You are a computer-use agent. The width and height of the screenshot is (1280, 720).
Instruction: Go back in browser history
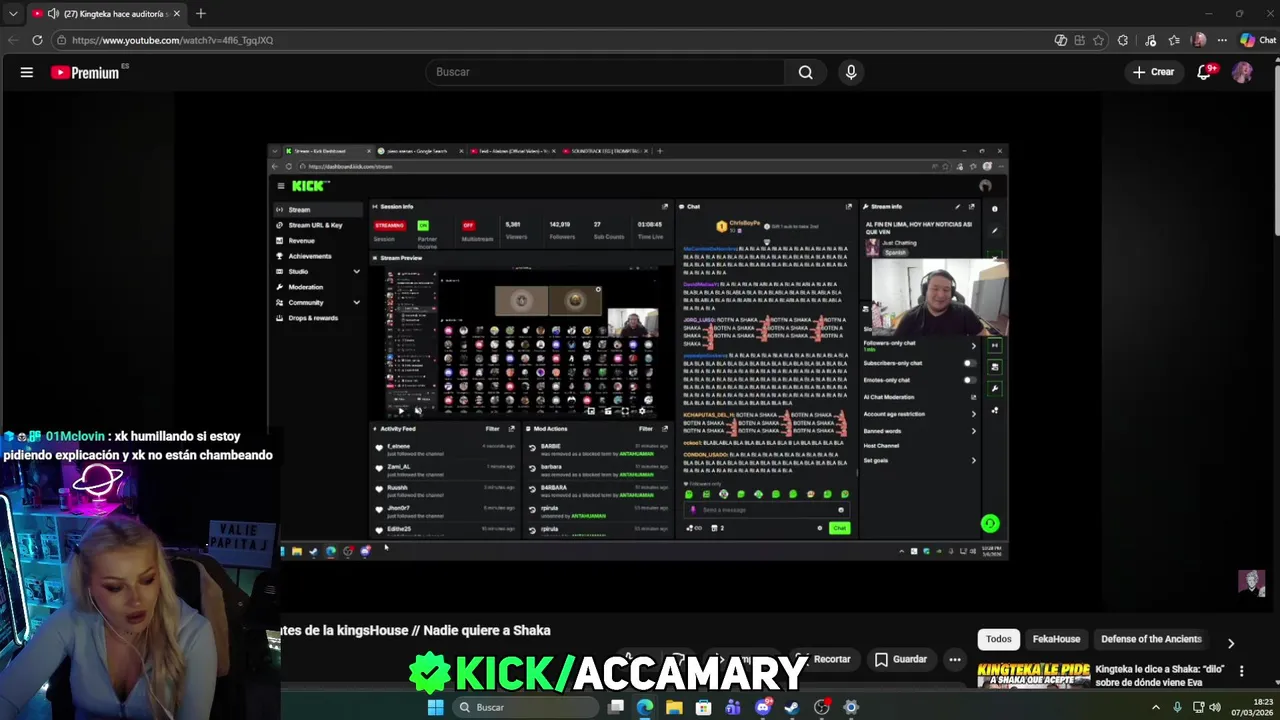pos(12,40)
